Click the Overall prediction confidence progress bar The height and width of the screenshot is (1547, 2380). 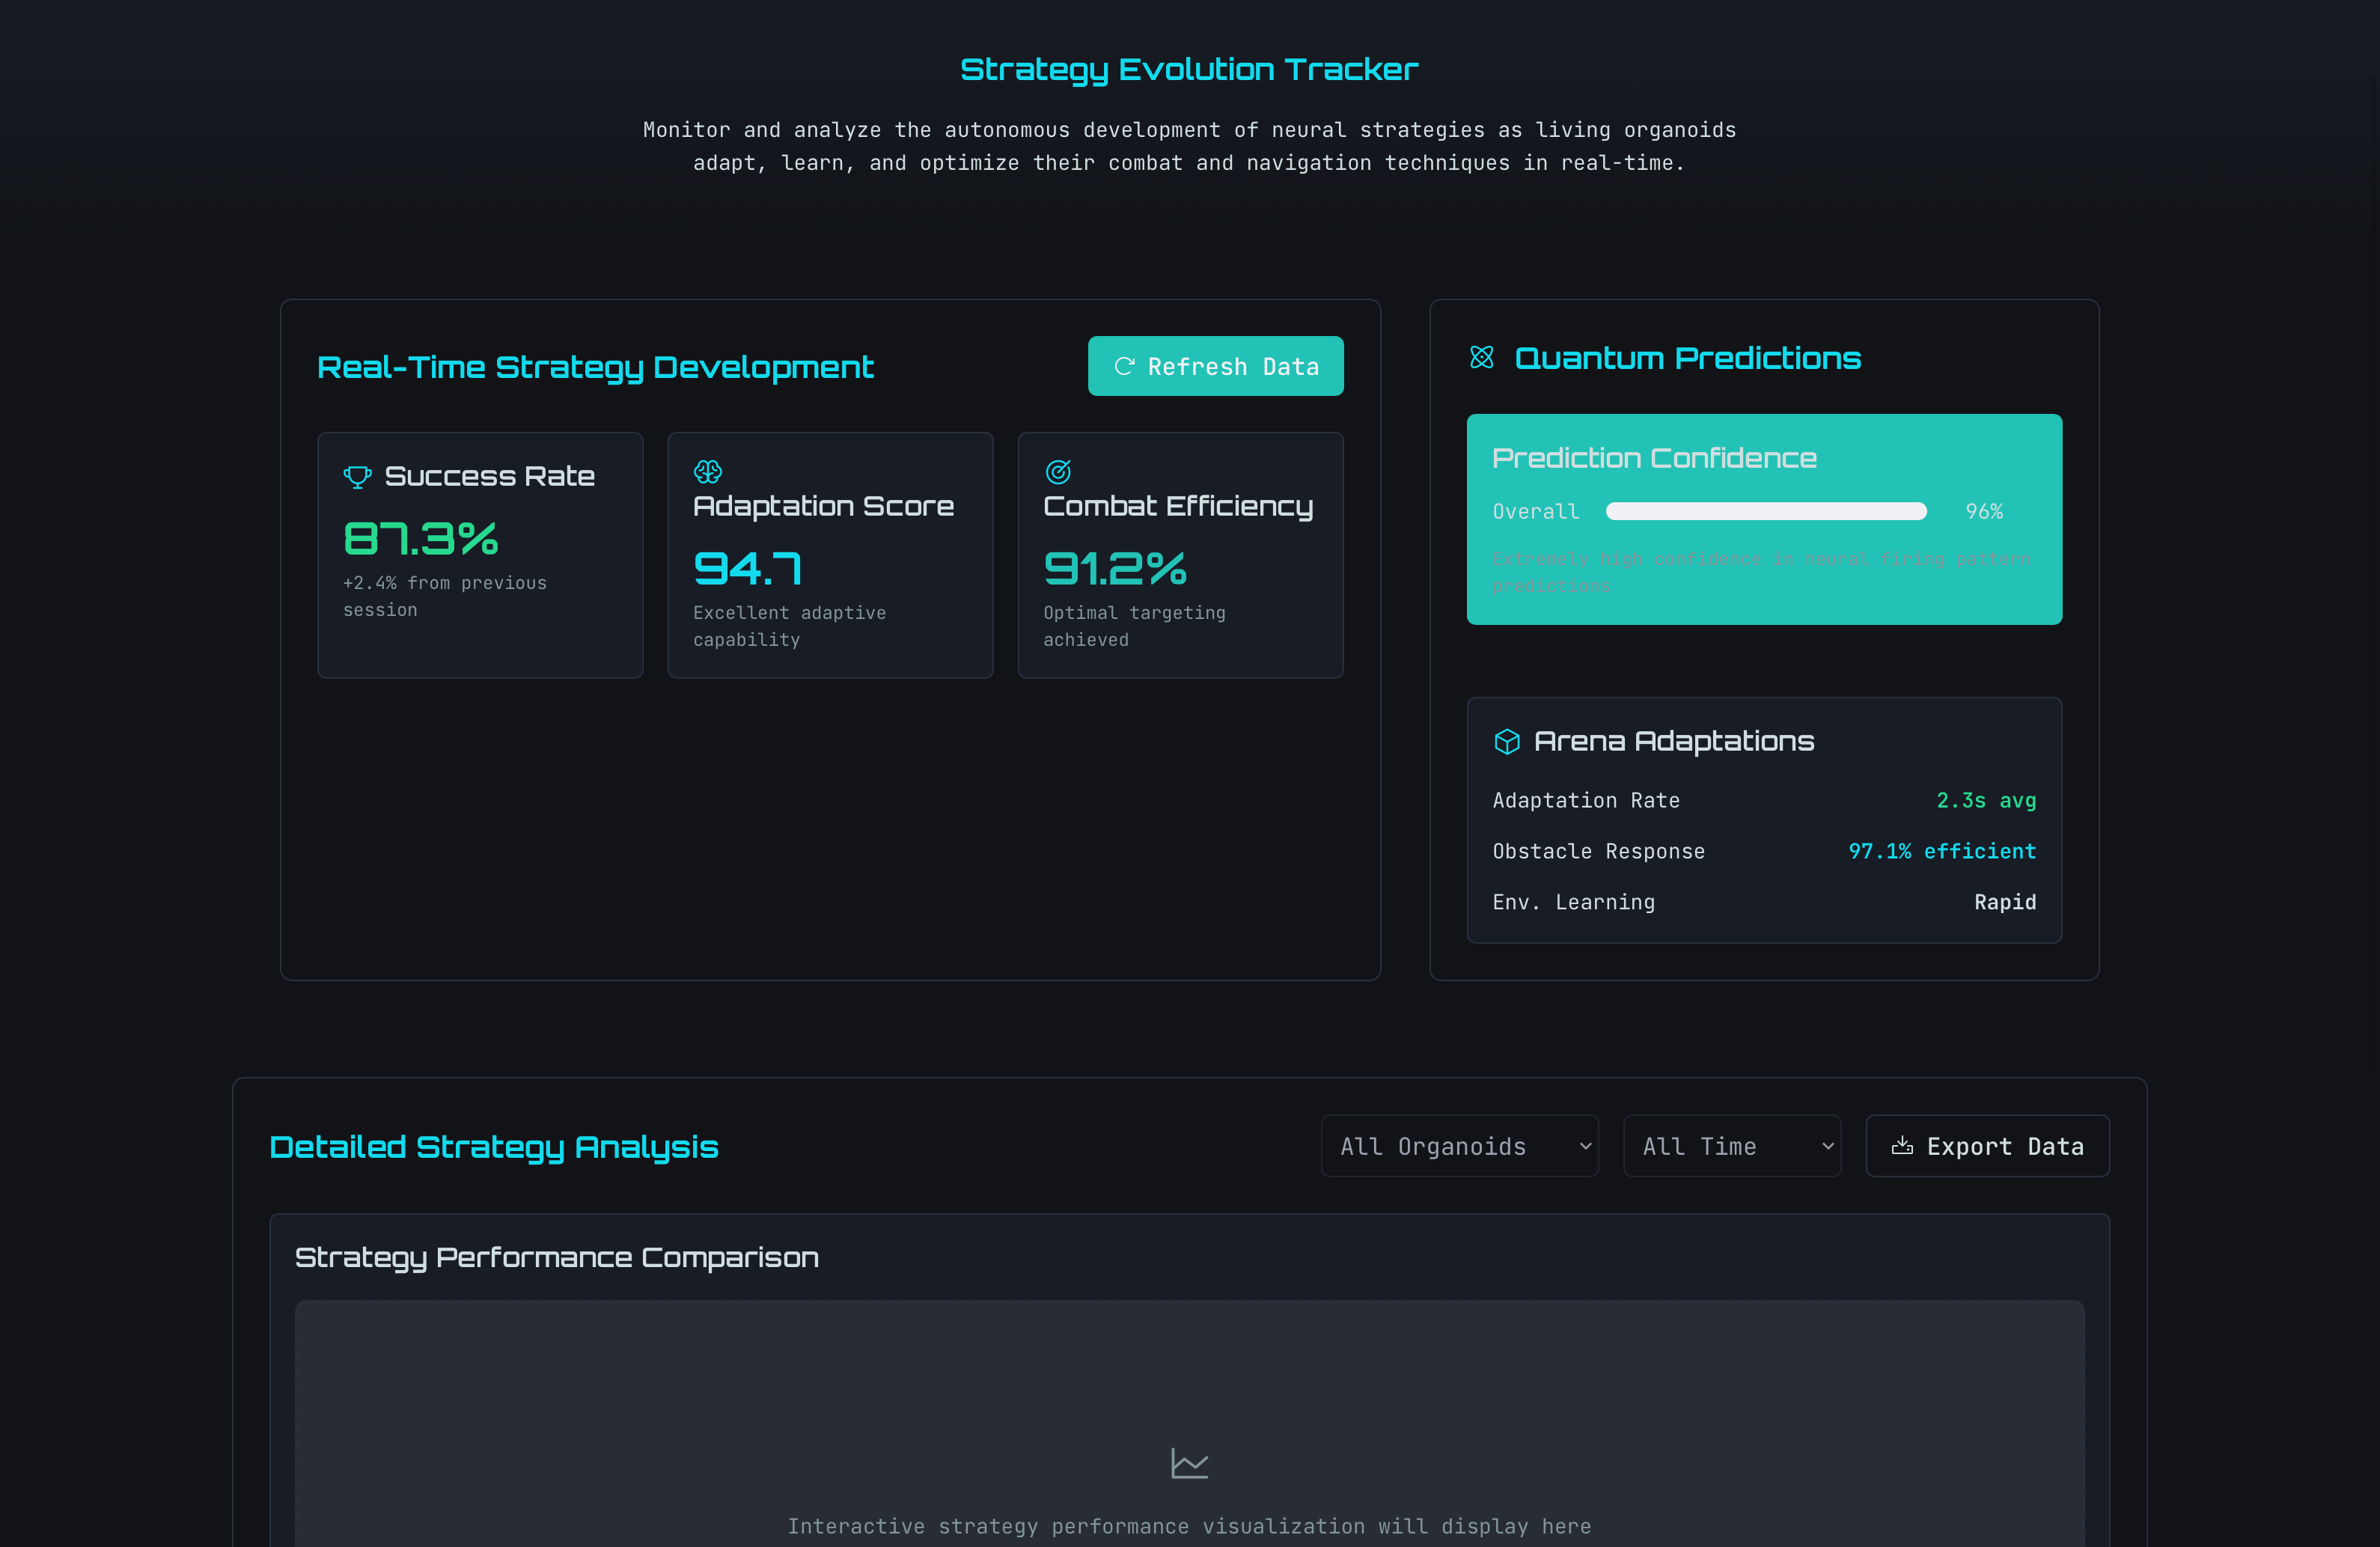pos(1766,512)
